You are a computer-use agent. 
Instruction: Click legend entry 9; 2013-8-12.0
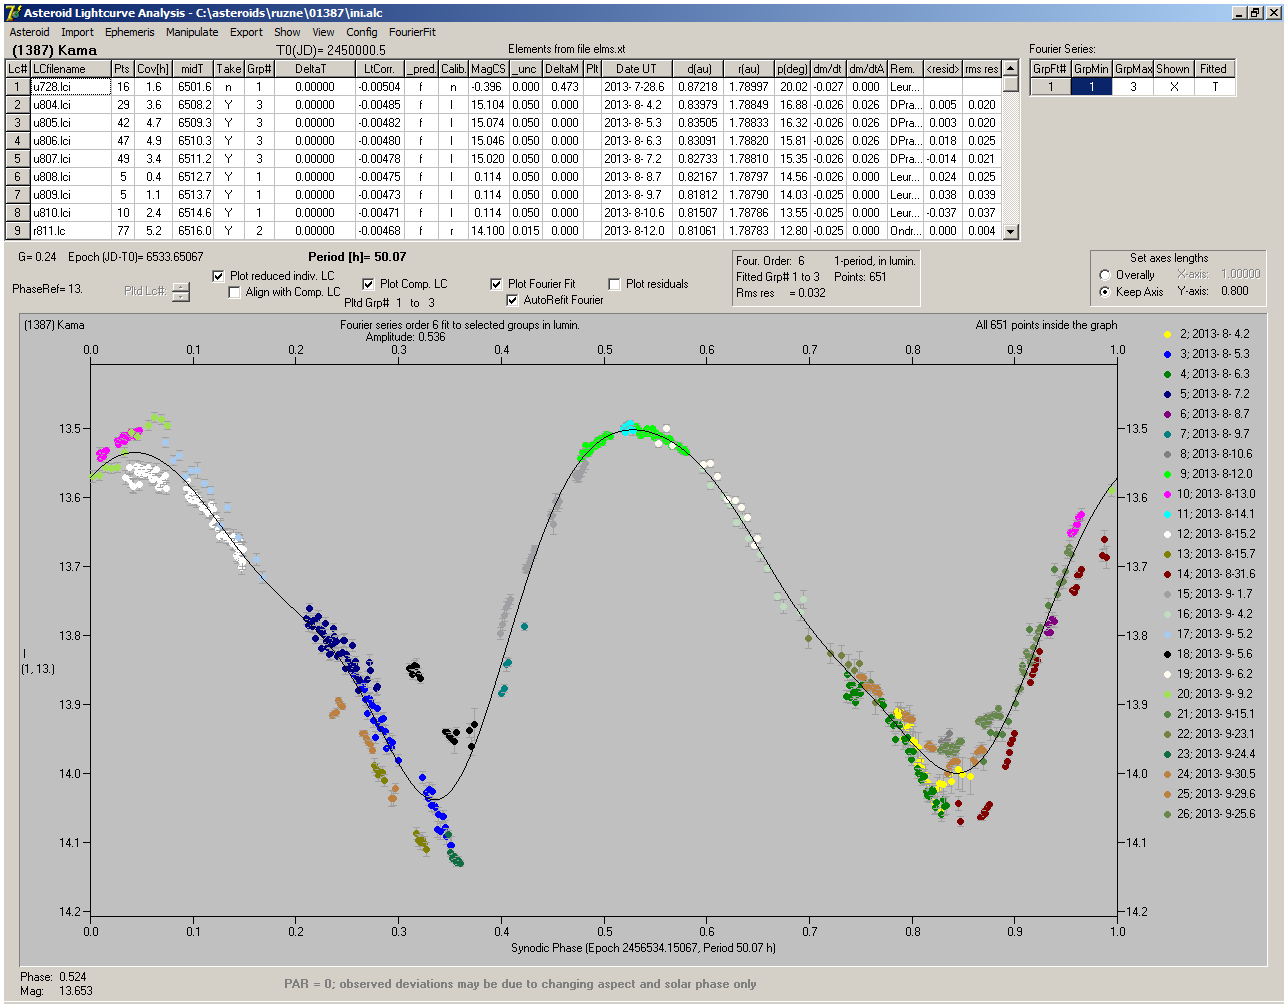click(1208, 474)
